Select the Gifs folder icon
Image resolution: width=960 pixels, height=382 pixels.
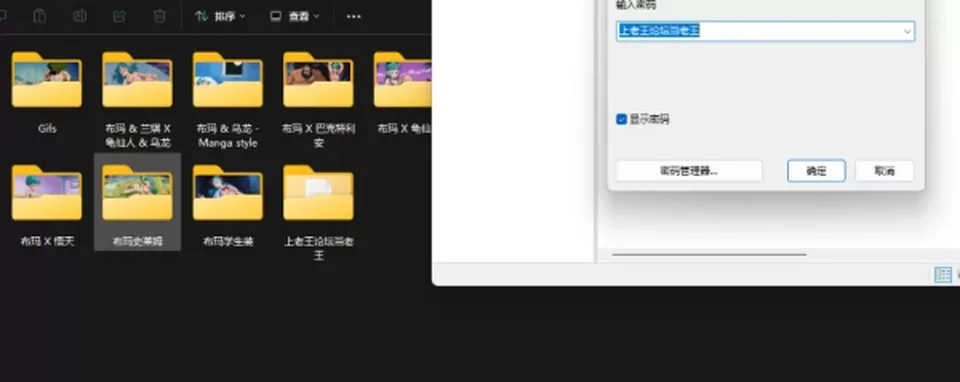47,80
